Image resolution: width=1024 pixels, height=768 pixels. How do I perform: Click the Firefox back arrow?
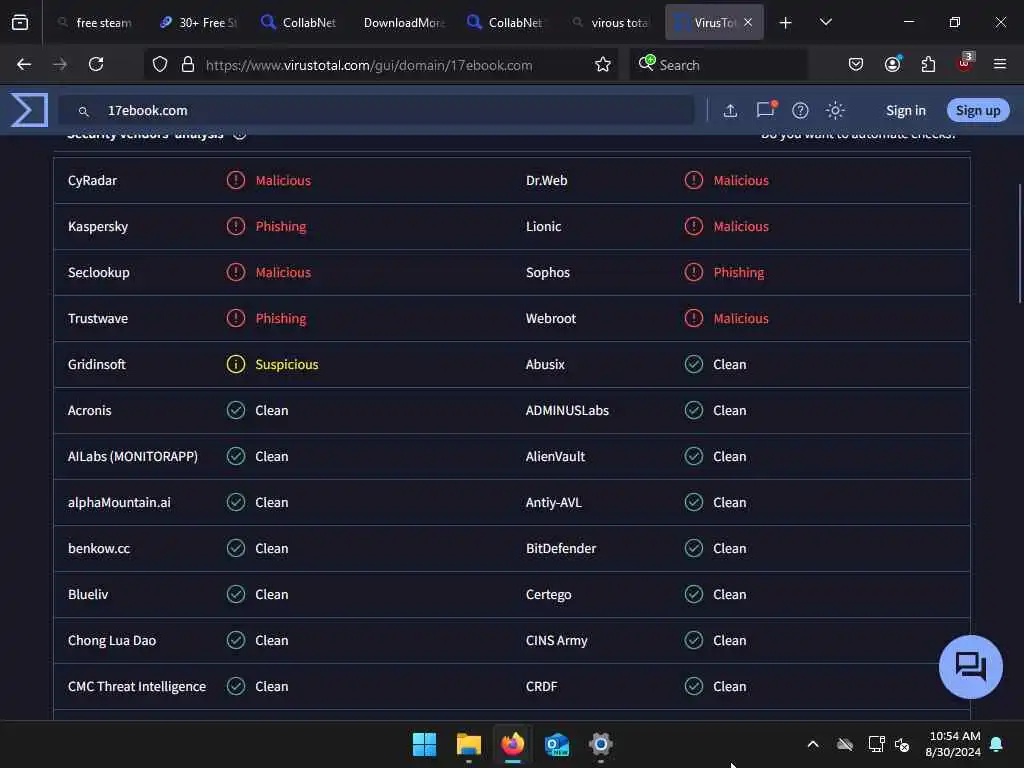click(x=24, y=64)
